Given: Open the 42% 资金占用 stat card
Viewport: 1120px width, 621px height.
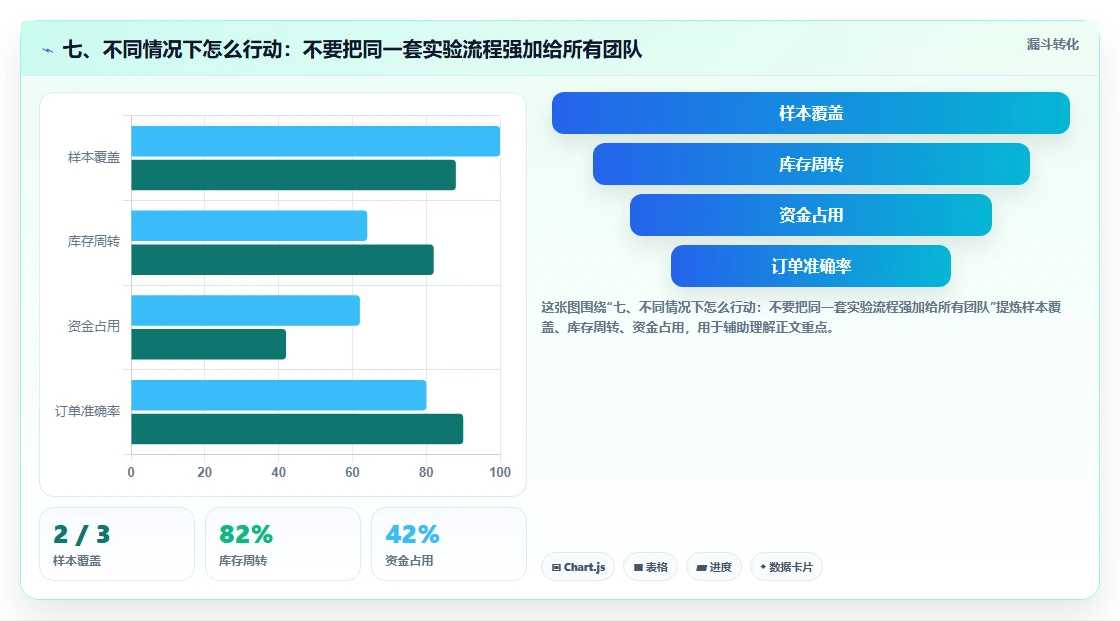Looking at the screenshot, I should 449,544.
